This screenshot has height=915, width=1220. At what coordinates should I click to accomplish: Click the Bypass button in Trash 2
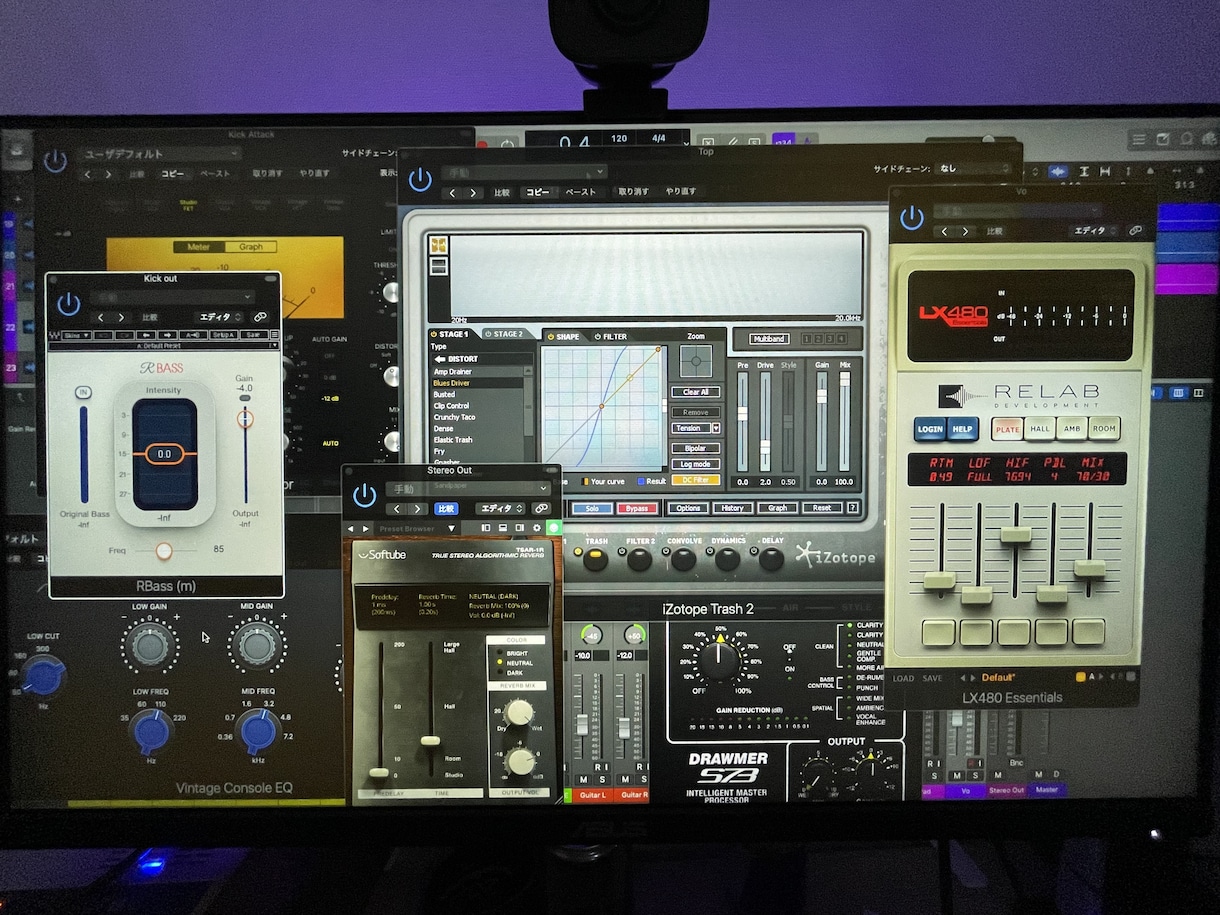click(637, 508)
